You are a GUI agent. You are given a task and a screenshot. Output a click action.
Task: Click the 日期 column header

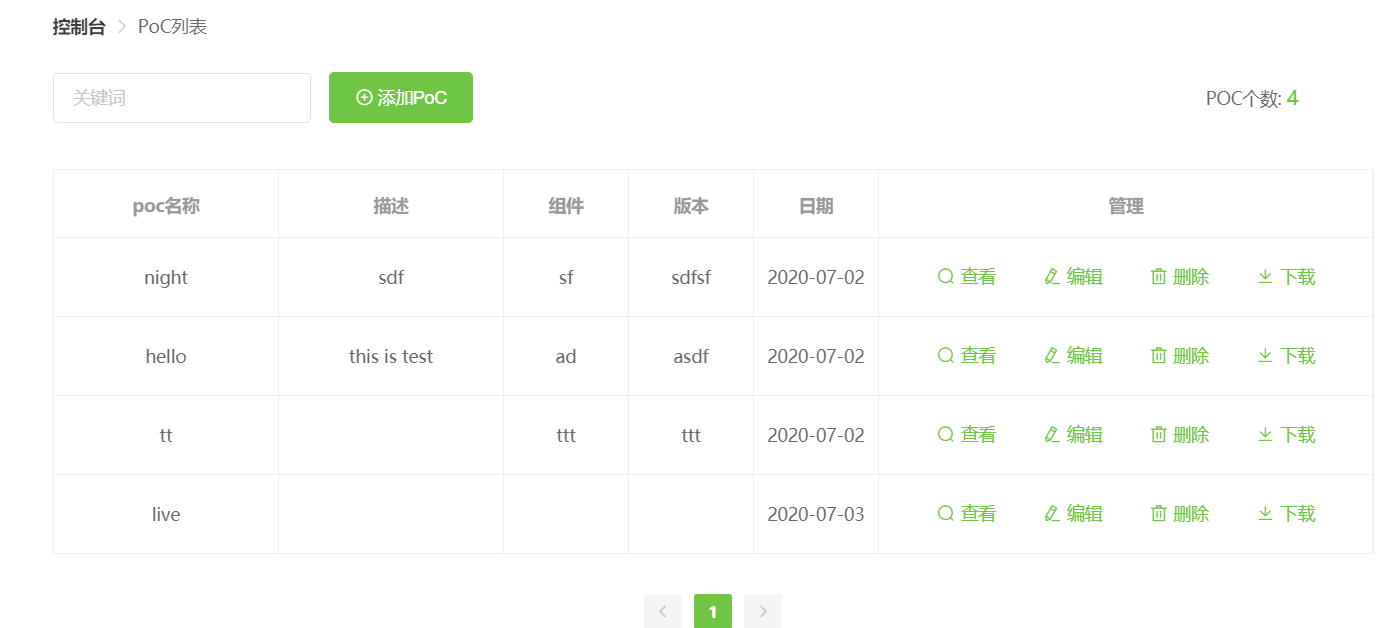point(816,206)
